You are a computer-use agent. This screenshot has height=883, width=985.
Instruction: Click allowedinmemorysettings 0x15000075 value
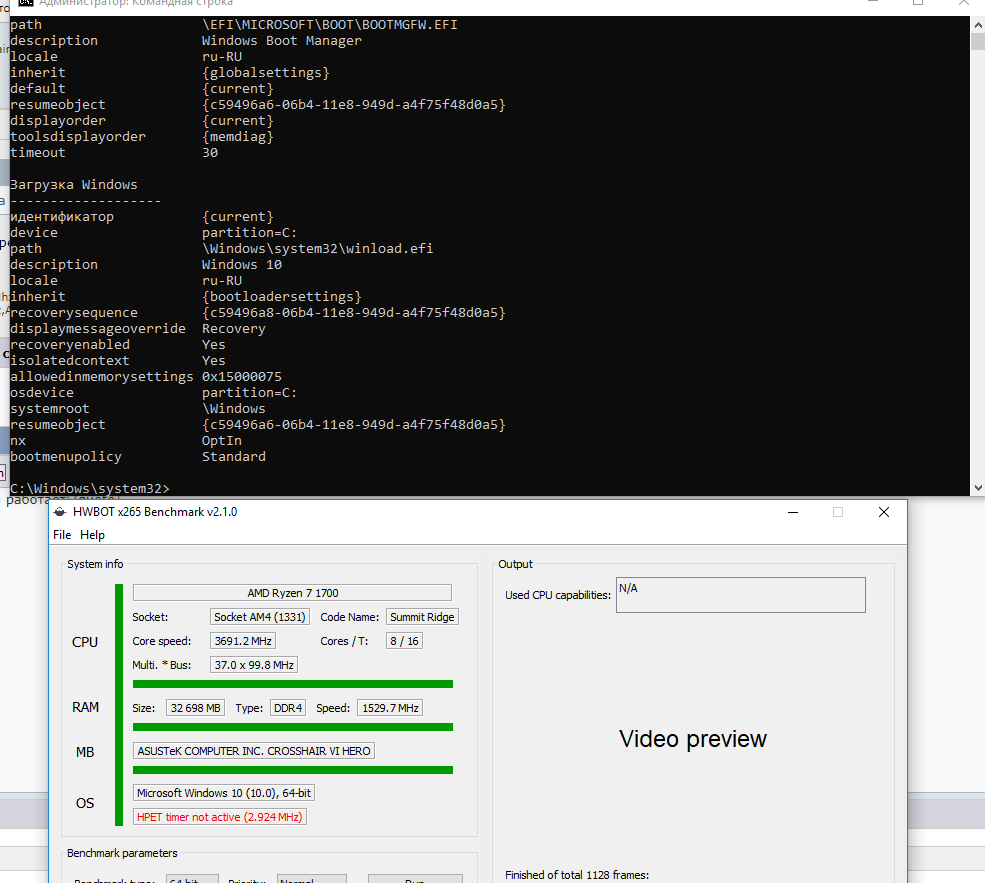242,376
